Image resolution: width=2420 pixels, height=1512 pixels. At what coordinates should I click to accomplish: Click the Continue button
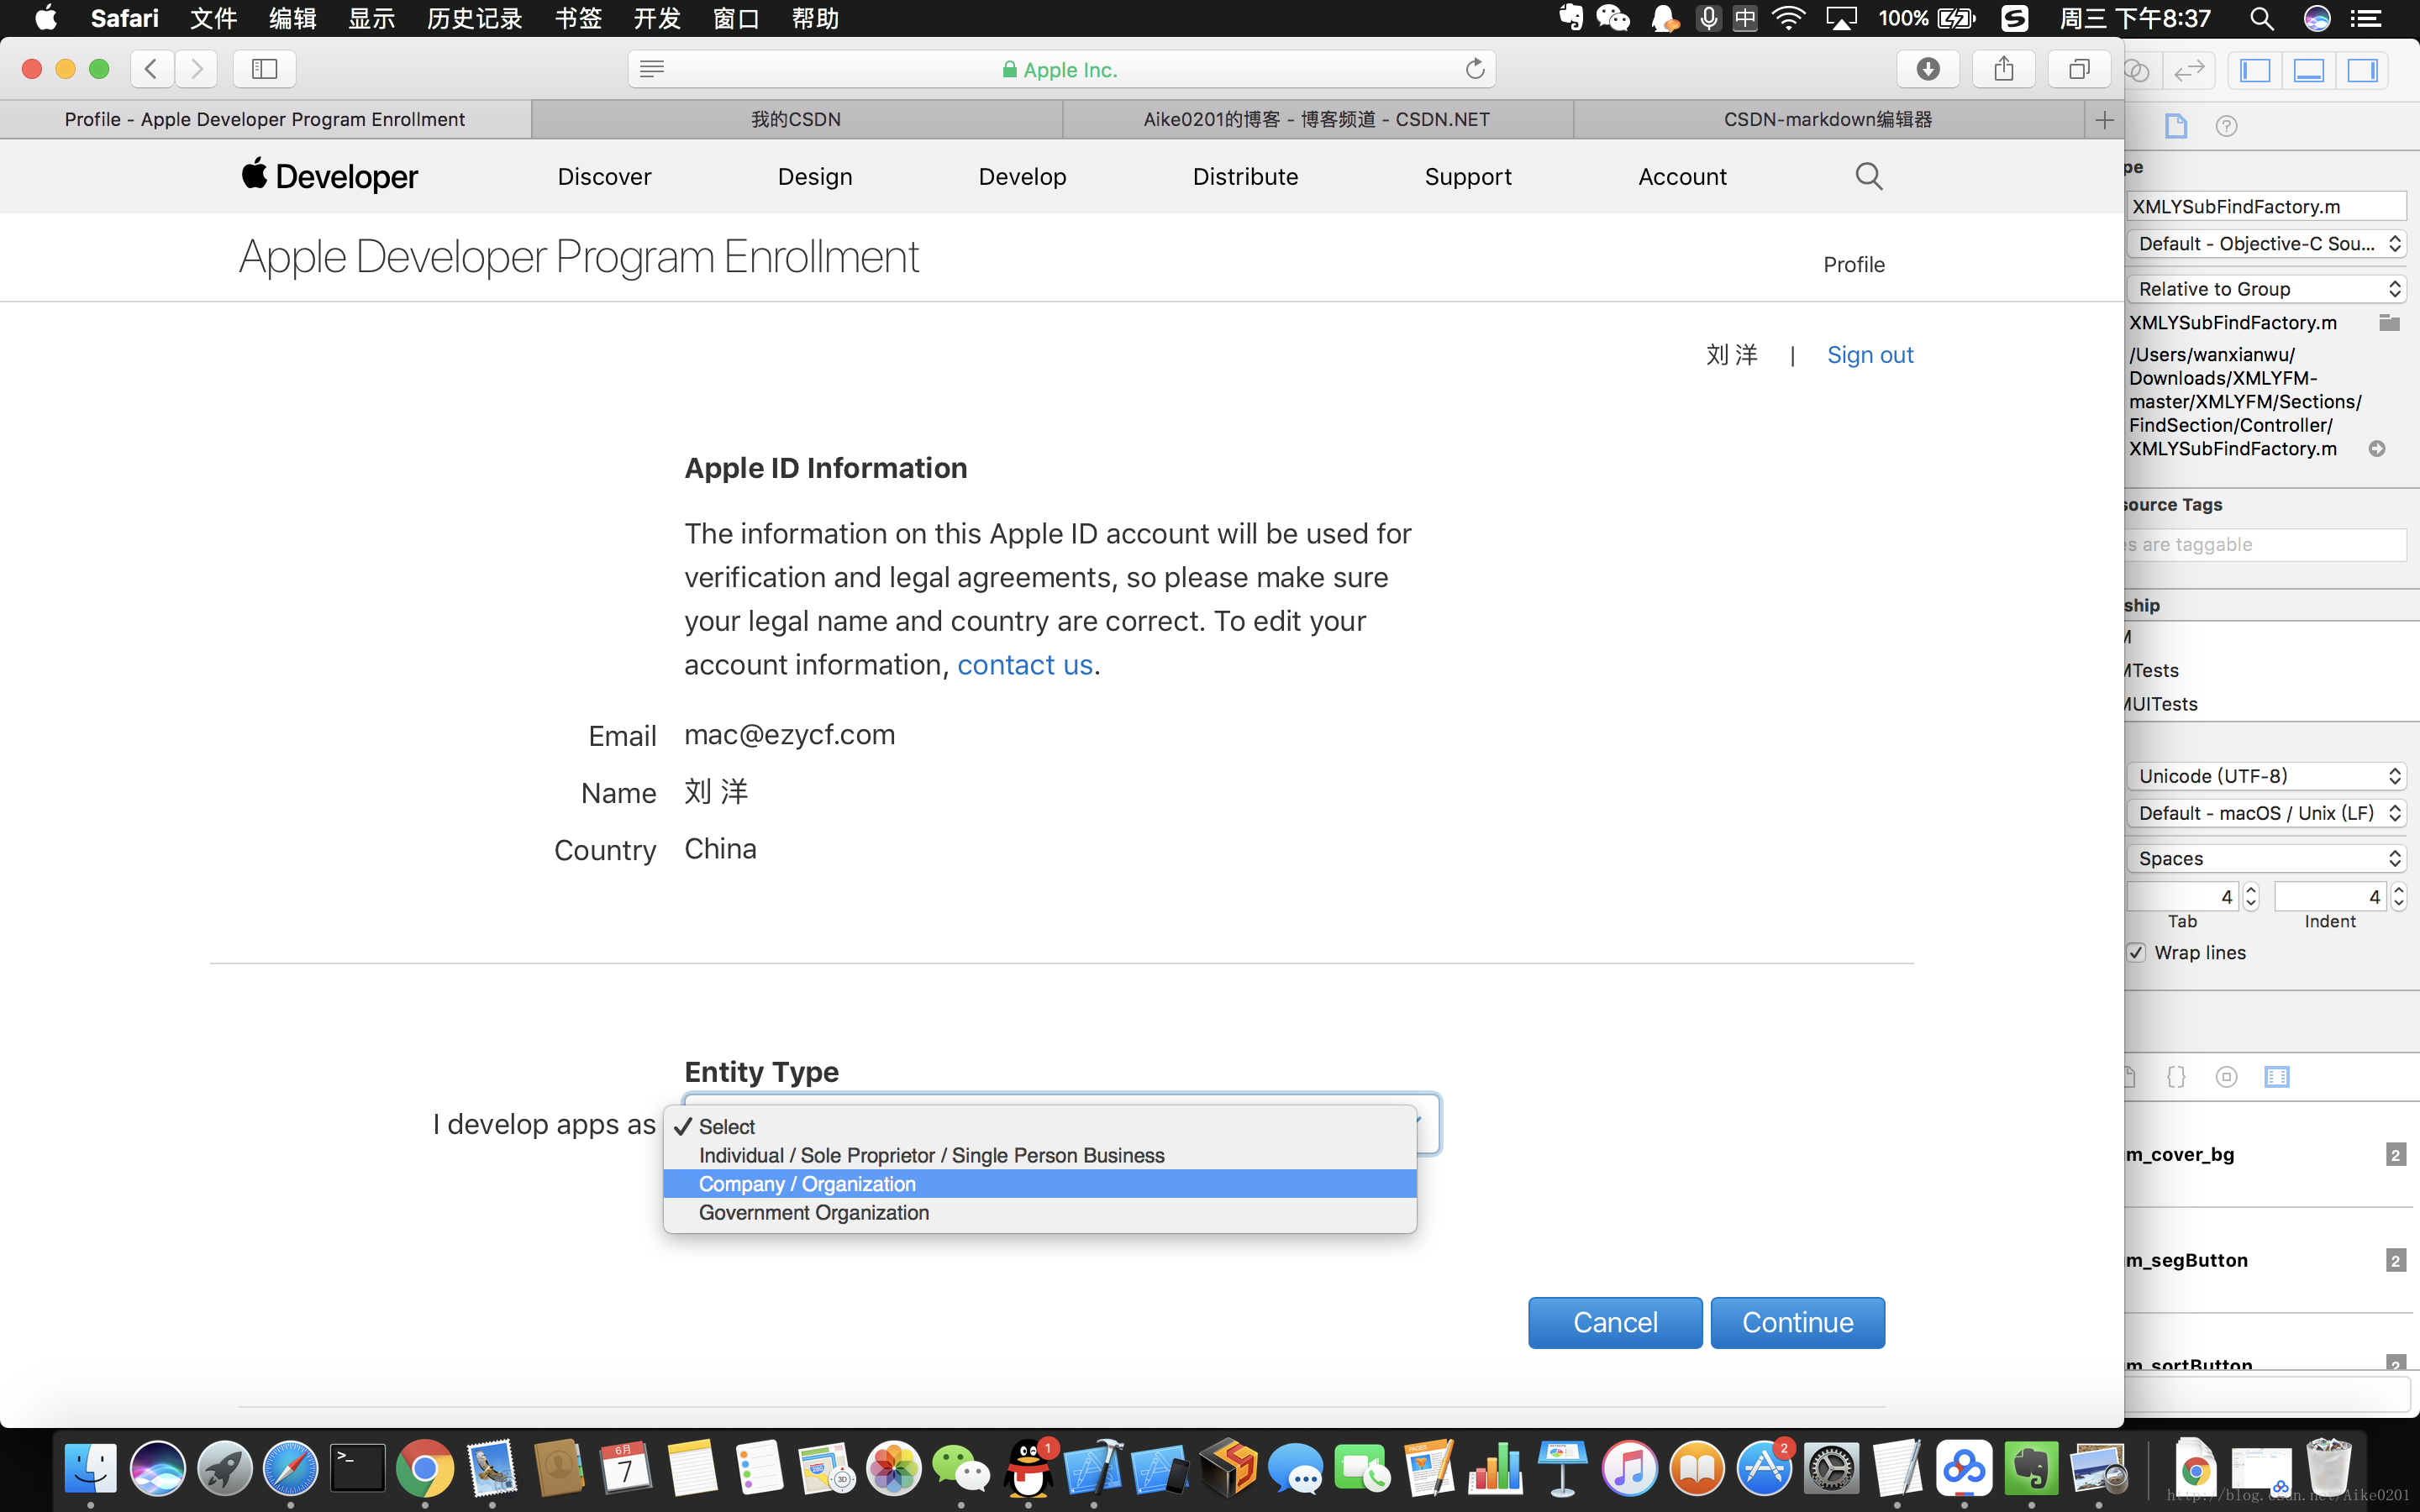point(1797,1322)
